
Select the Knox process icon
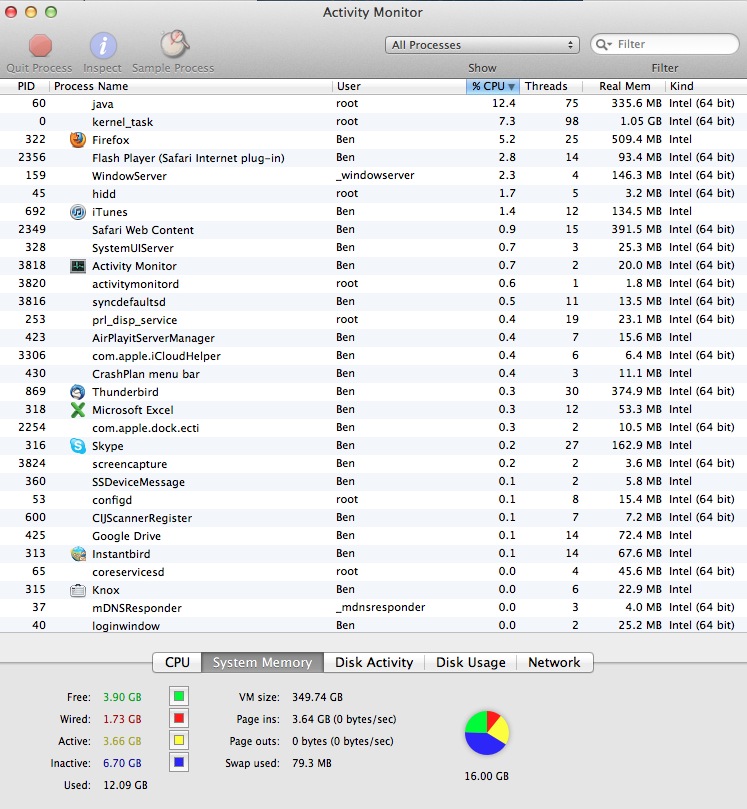[78, 590]
